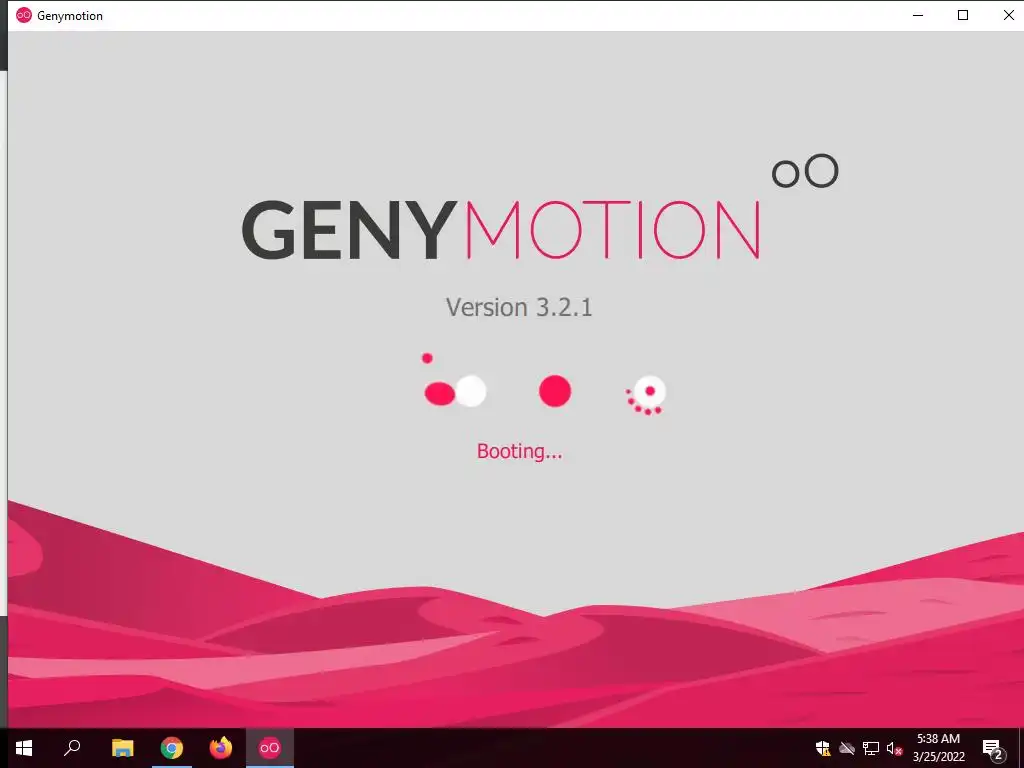This screenshot has width=1024, height=768.
Task: Click the crossed-out cloud icon in the system tray
Action: 847,748
